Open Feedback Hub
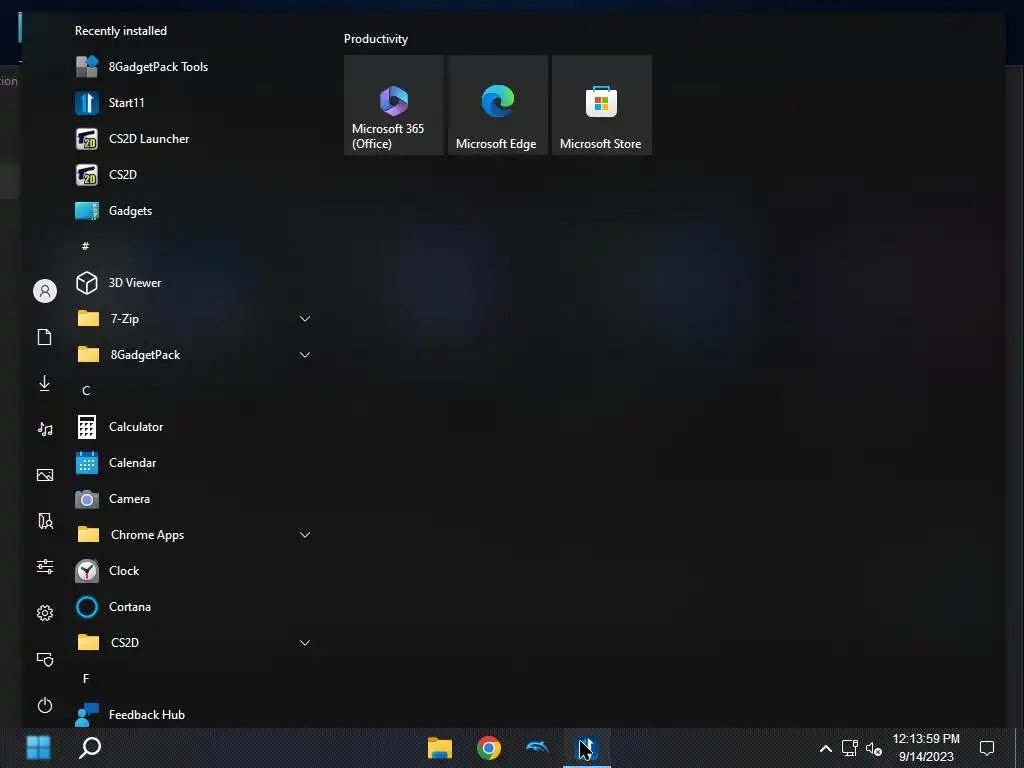 pyautogui.click(x=193, y=714)
